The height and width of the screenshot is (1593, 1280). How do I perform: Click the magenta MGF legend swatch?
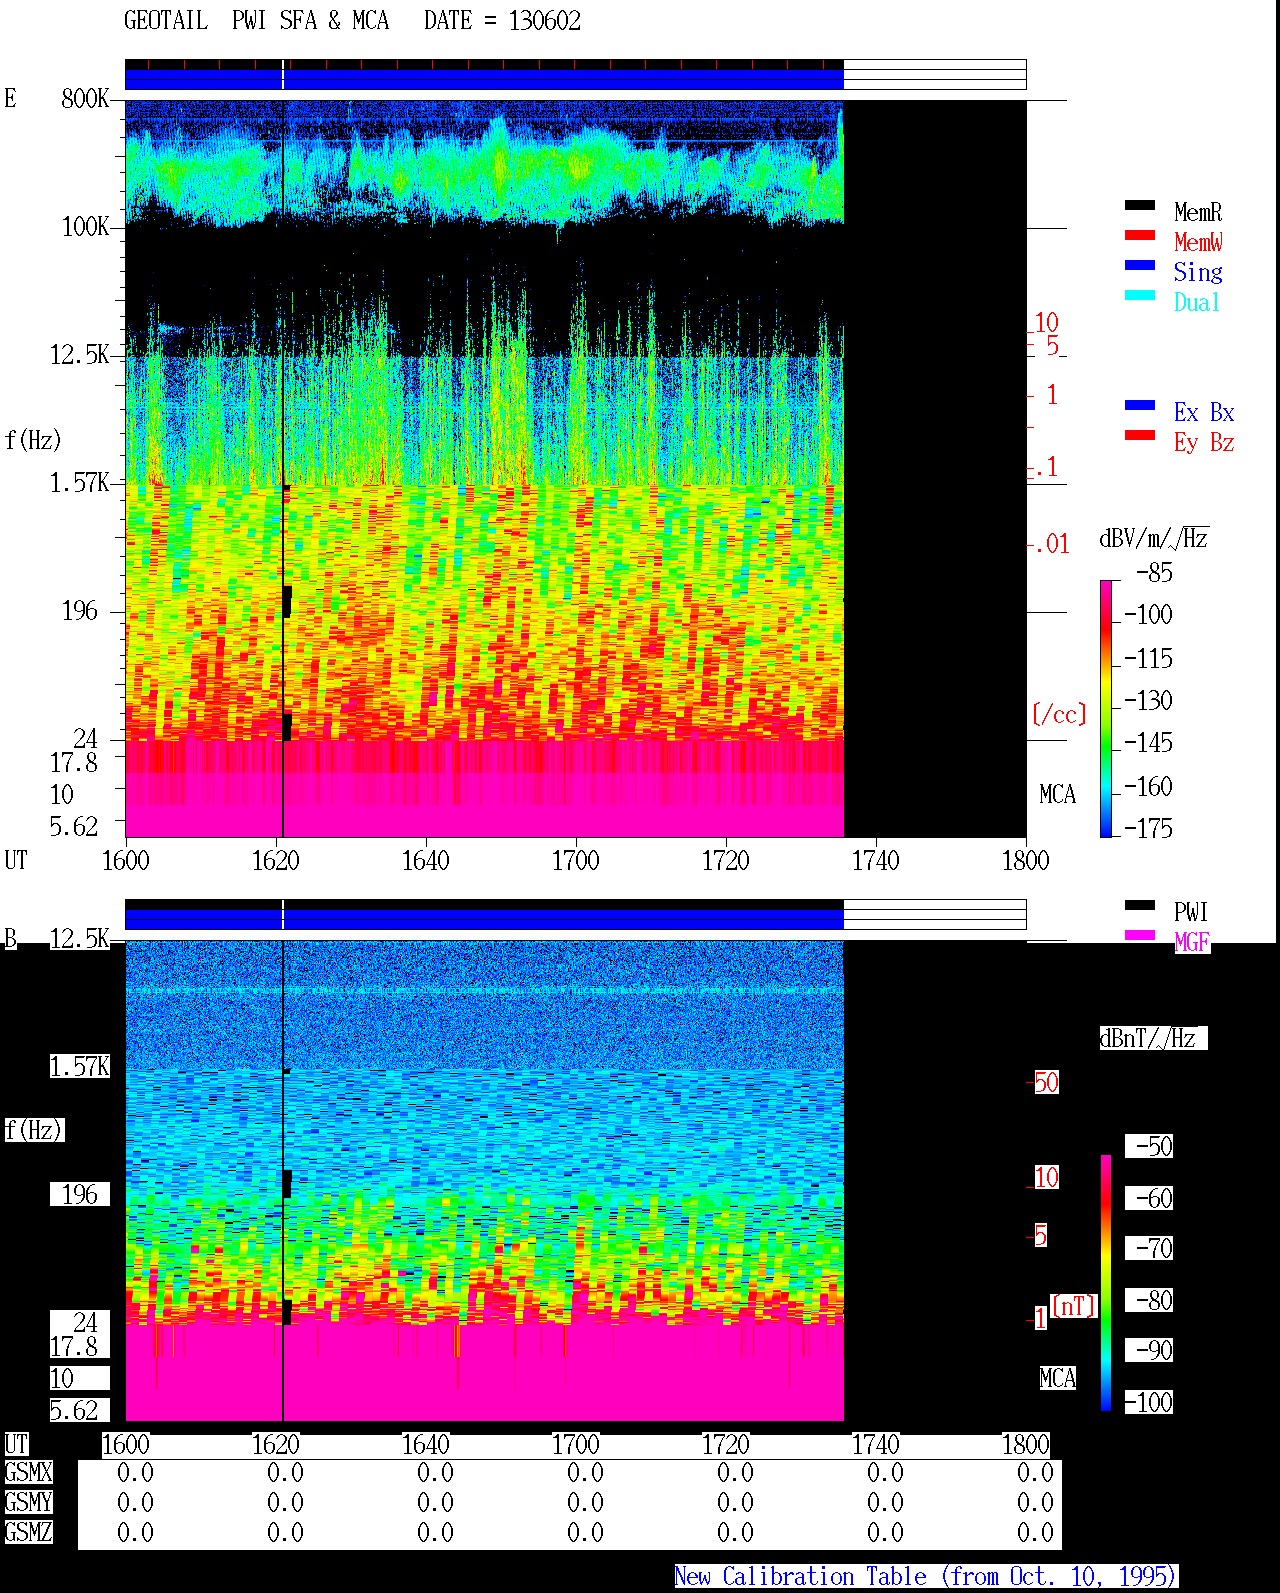coord(1140,935)
